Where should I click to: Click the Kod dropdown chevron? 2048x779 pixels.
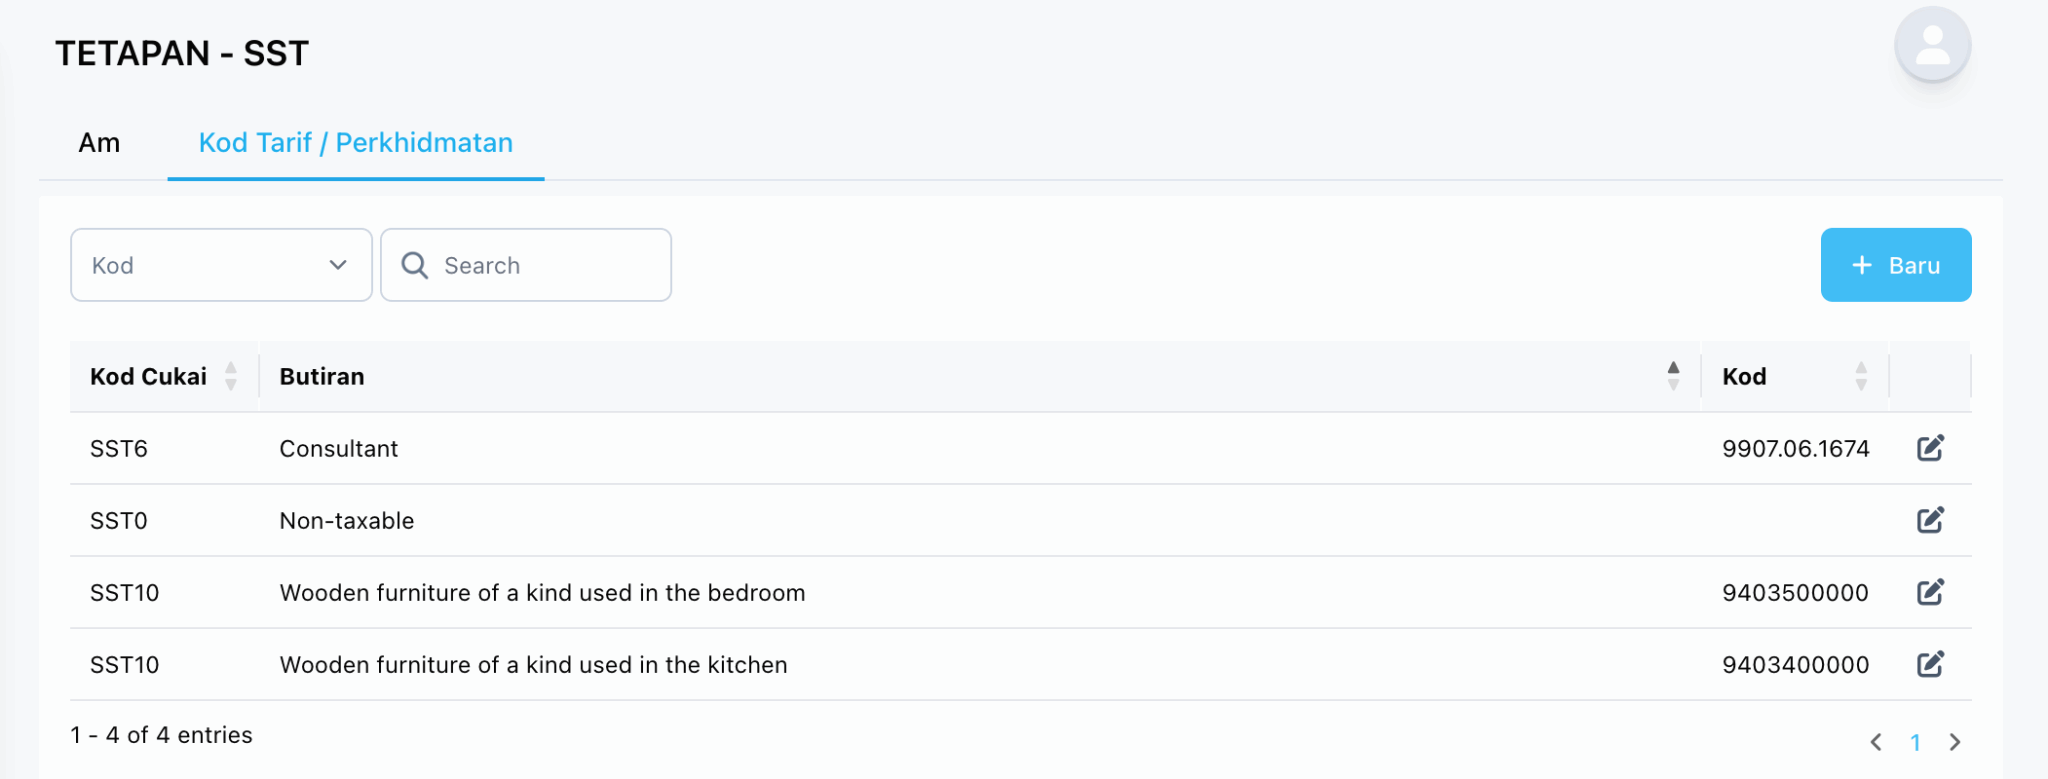(338, 265)
